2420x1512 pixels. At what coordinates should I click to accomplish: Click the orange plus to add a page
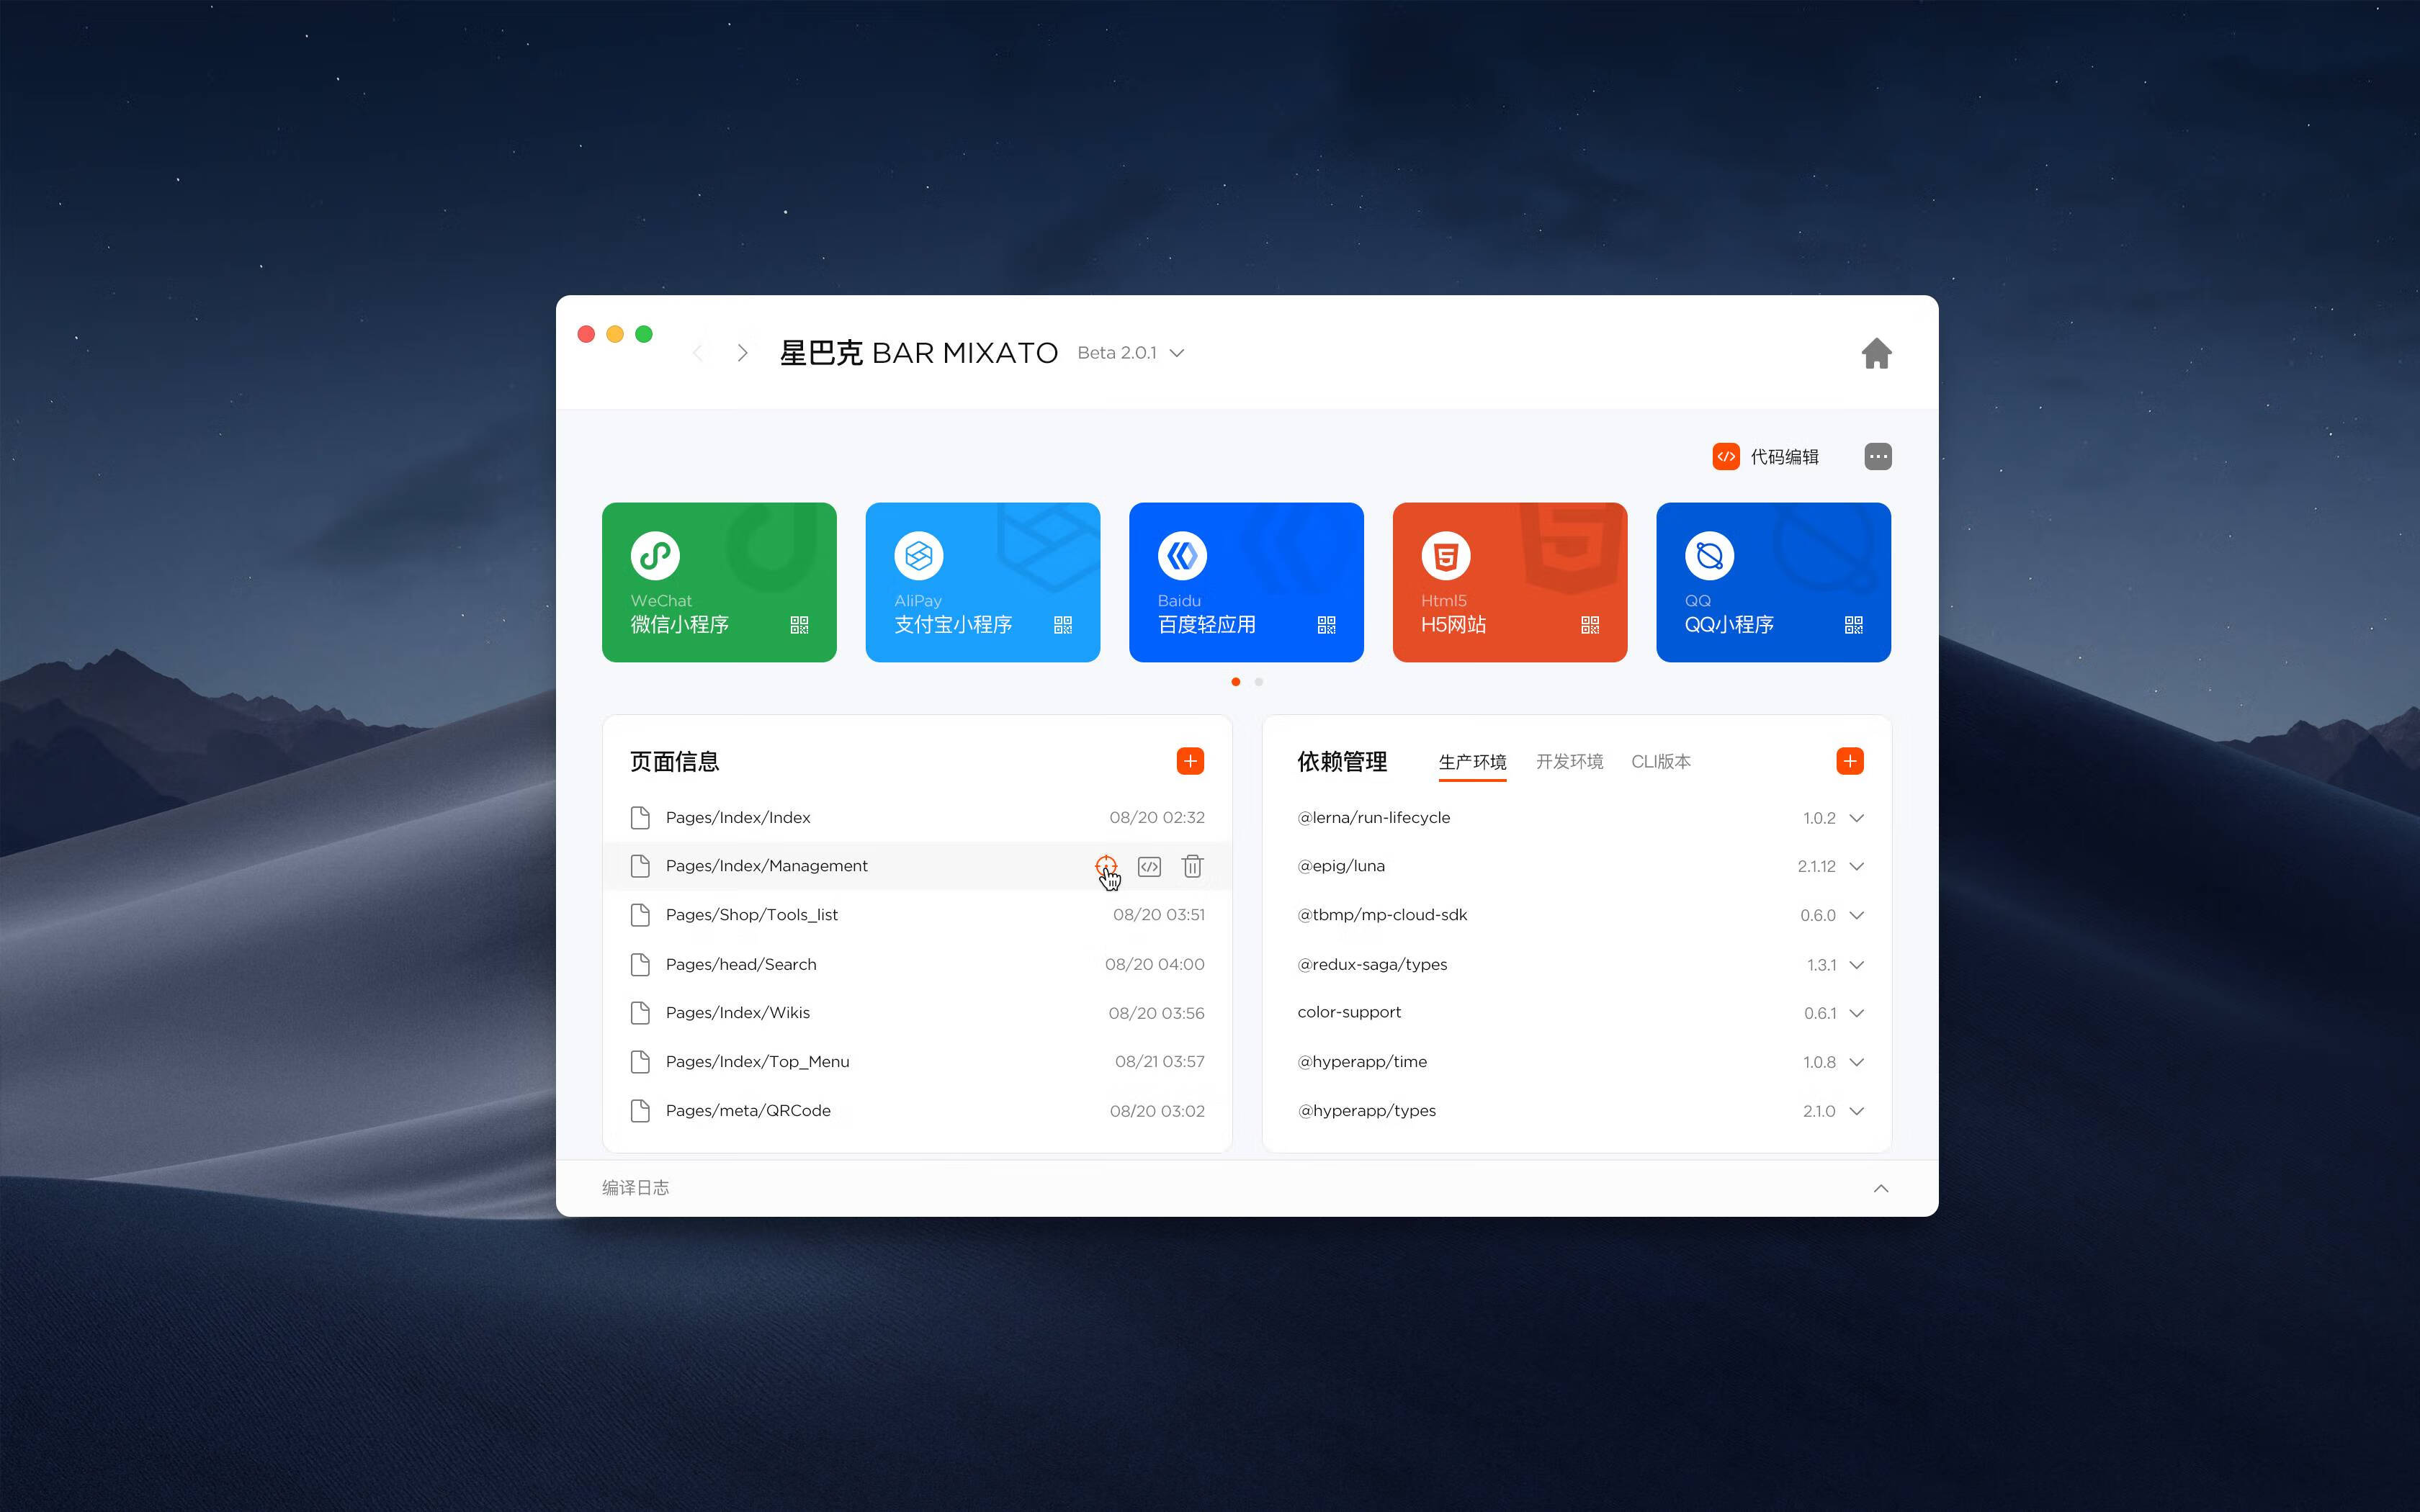point(1190,761)
